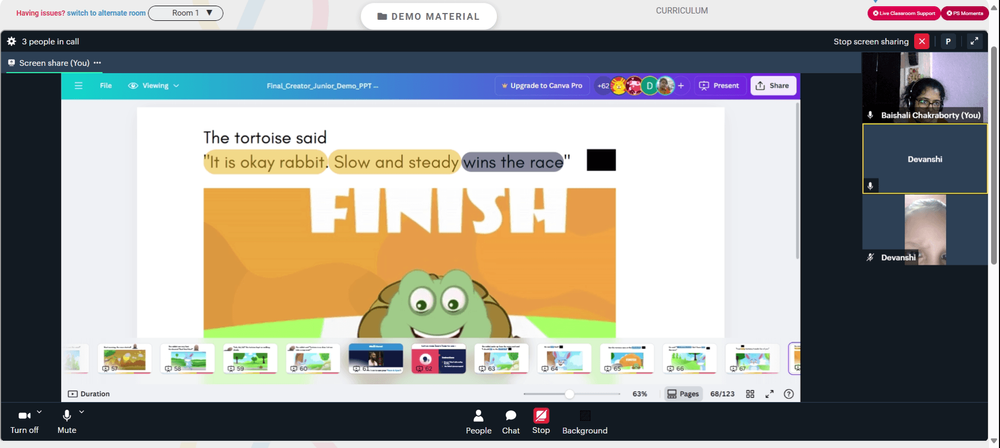Screen dimensions: 1000x448
Task: Click "The tortoise said" heading text
Action: [265, 137]
